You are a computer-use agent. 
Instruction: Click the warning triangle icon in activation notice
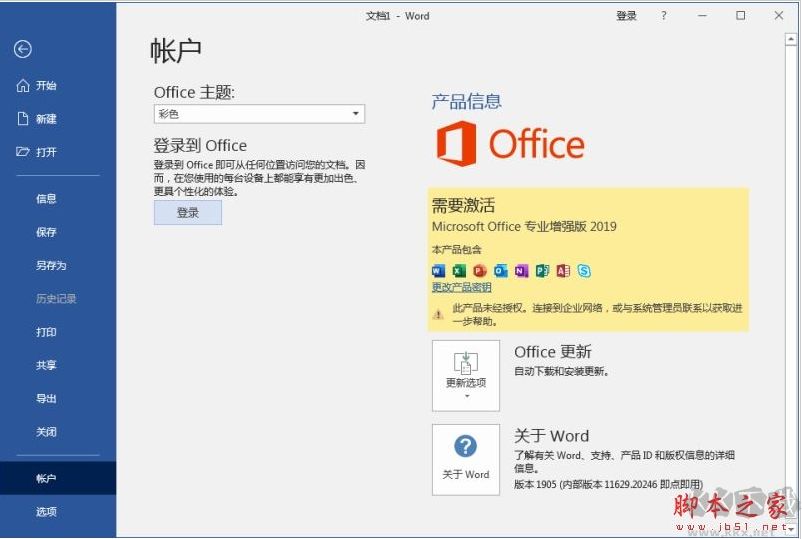(x=438, y=314)
